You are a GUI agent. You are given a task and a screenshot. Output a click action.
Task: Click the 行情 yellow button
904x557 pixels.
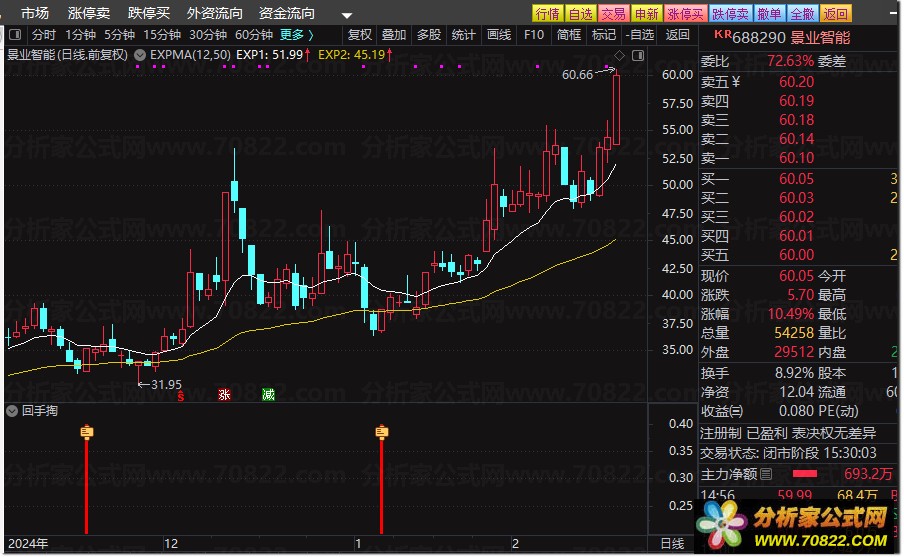pyautogui.click(x=547, y=14)
